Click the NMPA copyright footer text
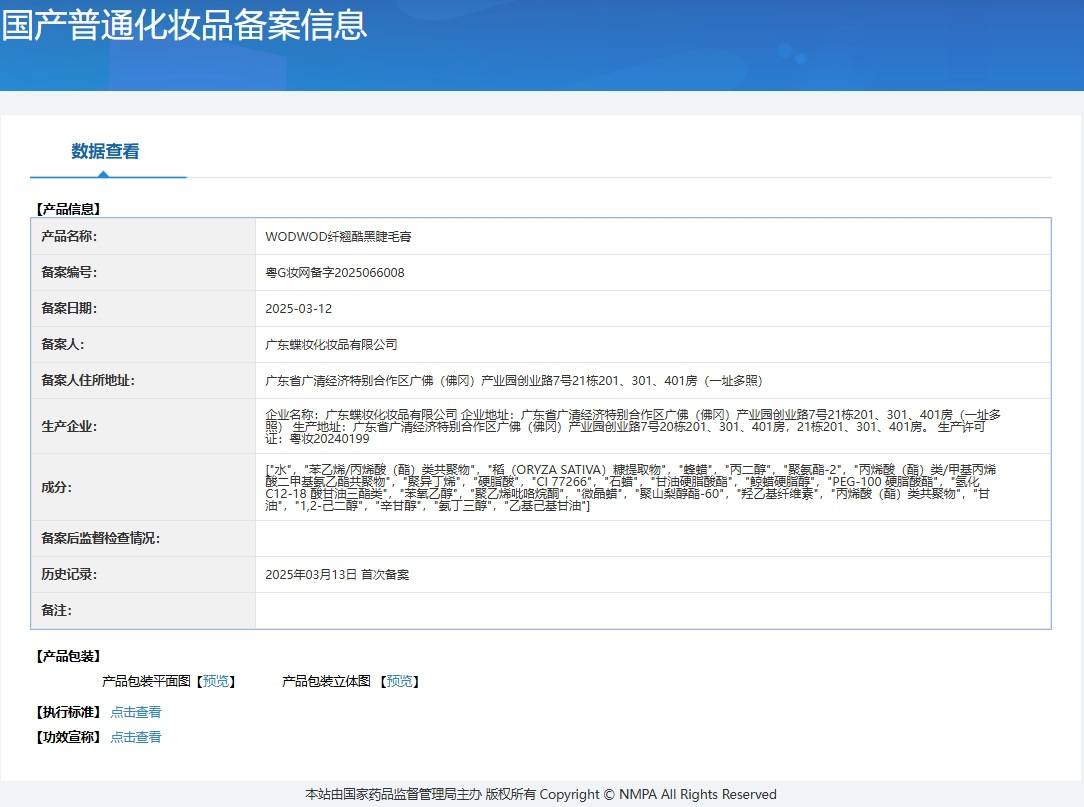Image resolution: width=1084 pixels, height=807 pixels. 541,794
